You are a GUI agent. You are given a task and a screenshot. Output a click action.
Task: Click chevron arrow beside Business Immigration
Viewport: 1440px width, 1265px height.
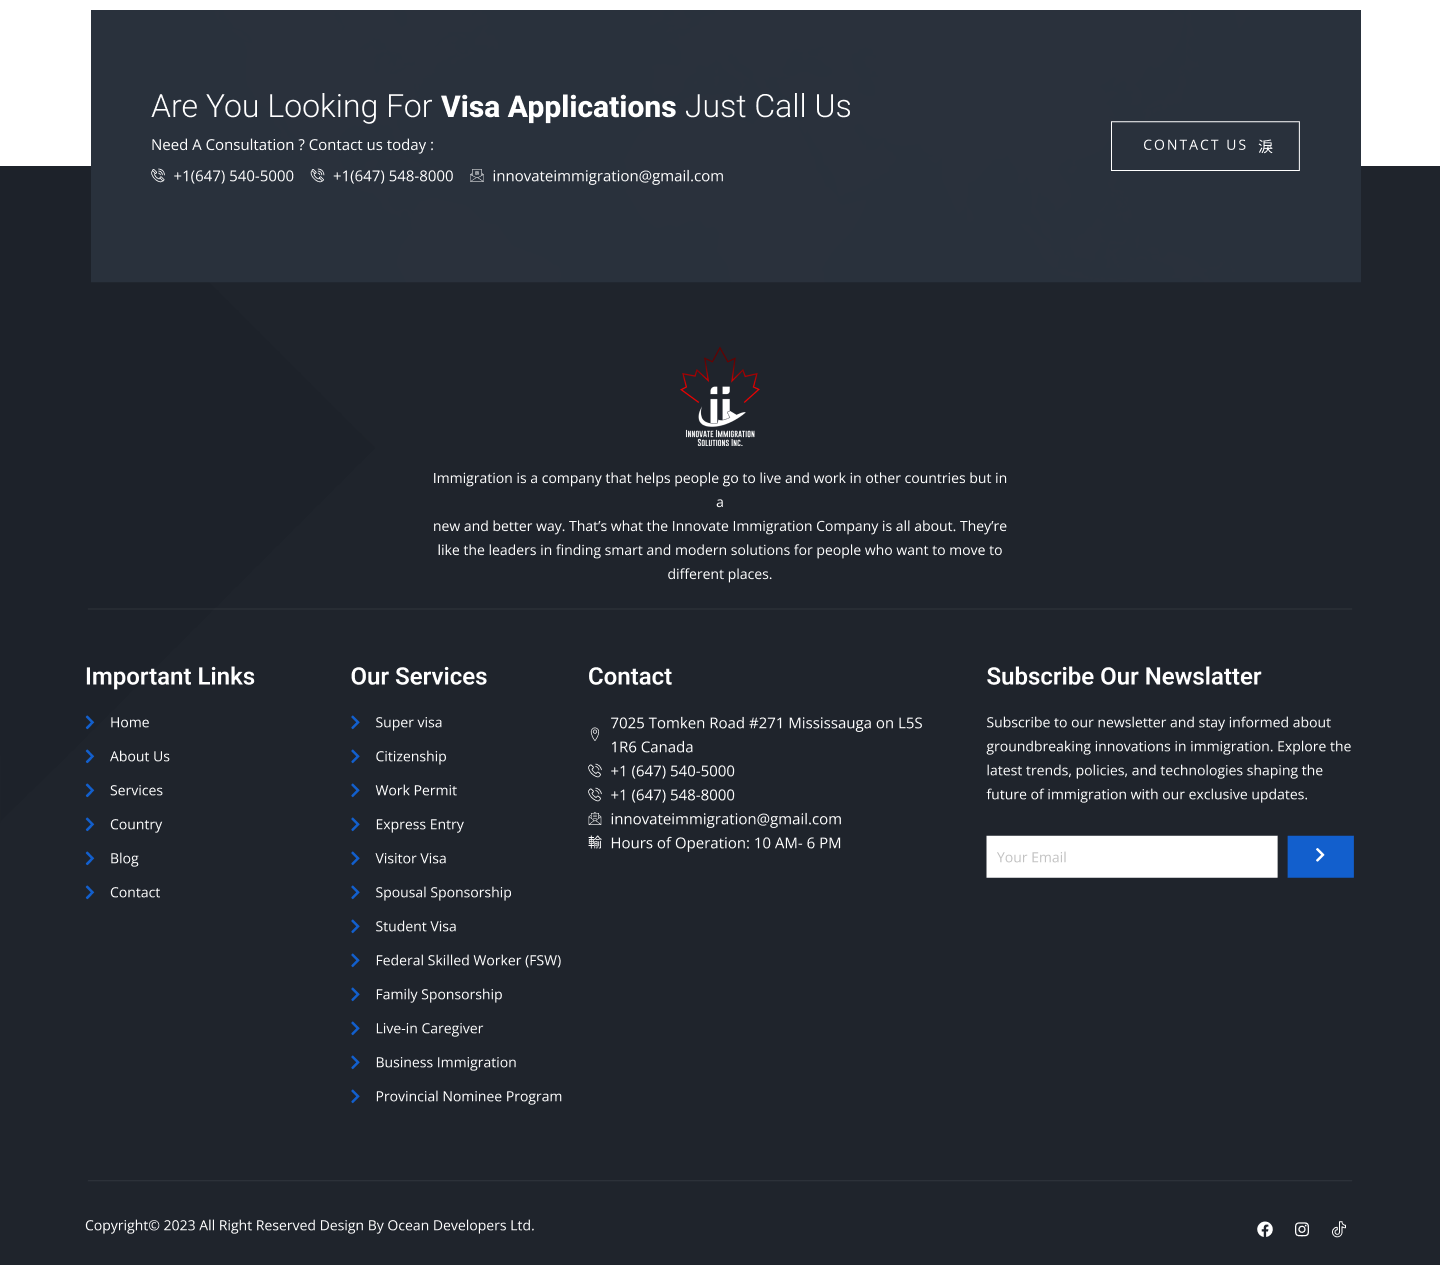[x=355, y=1062]
